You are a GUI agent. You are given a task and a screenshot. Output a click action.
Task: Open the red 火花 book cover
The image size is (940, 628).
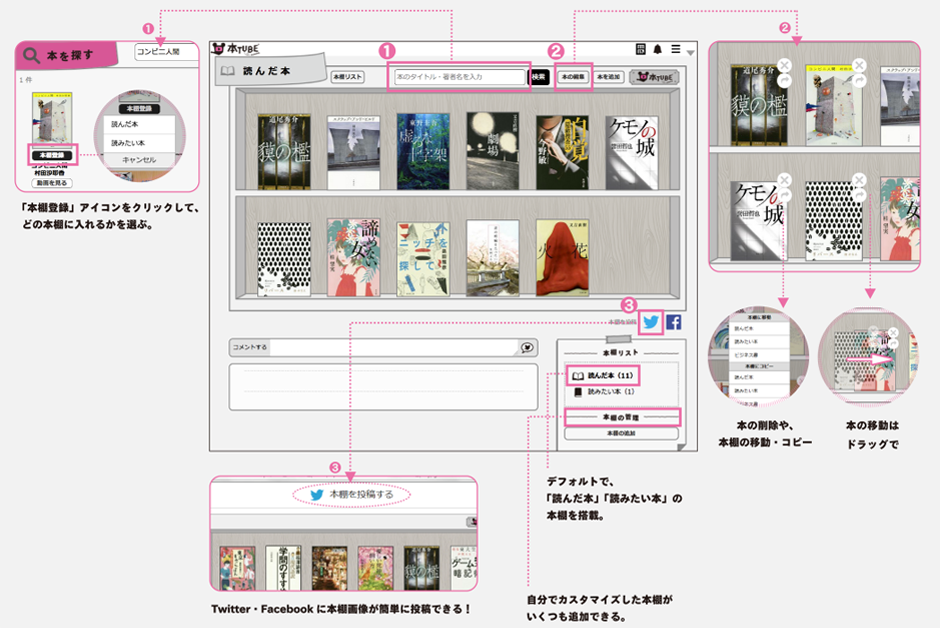(x=562, y=258)
